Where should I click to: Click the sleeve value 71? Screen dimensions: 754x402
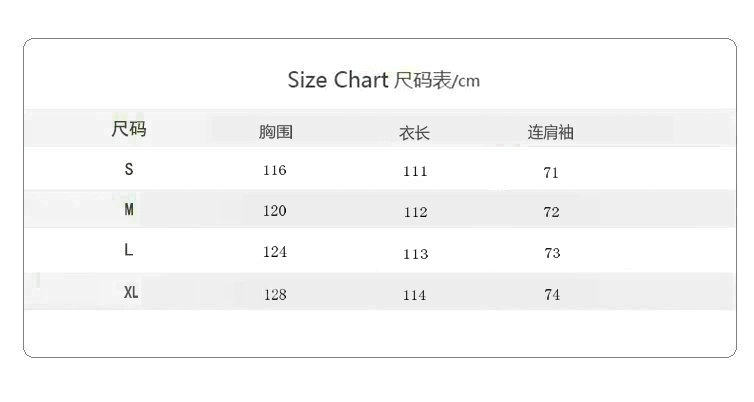(551, 172)
